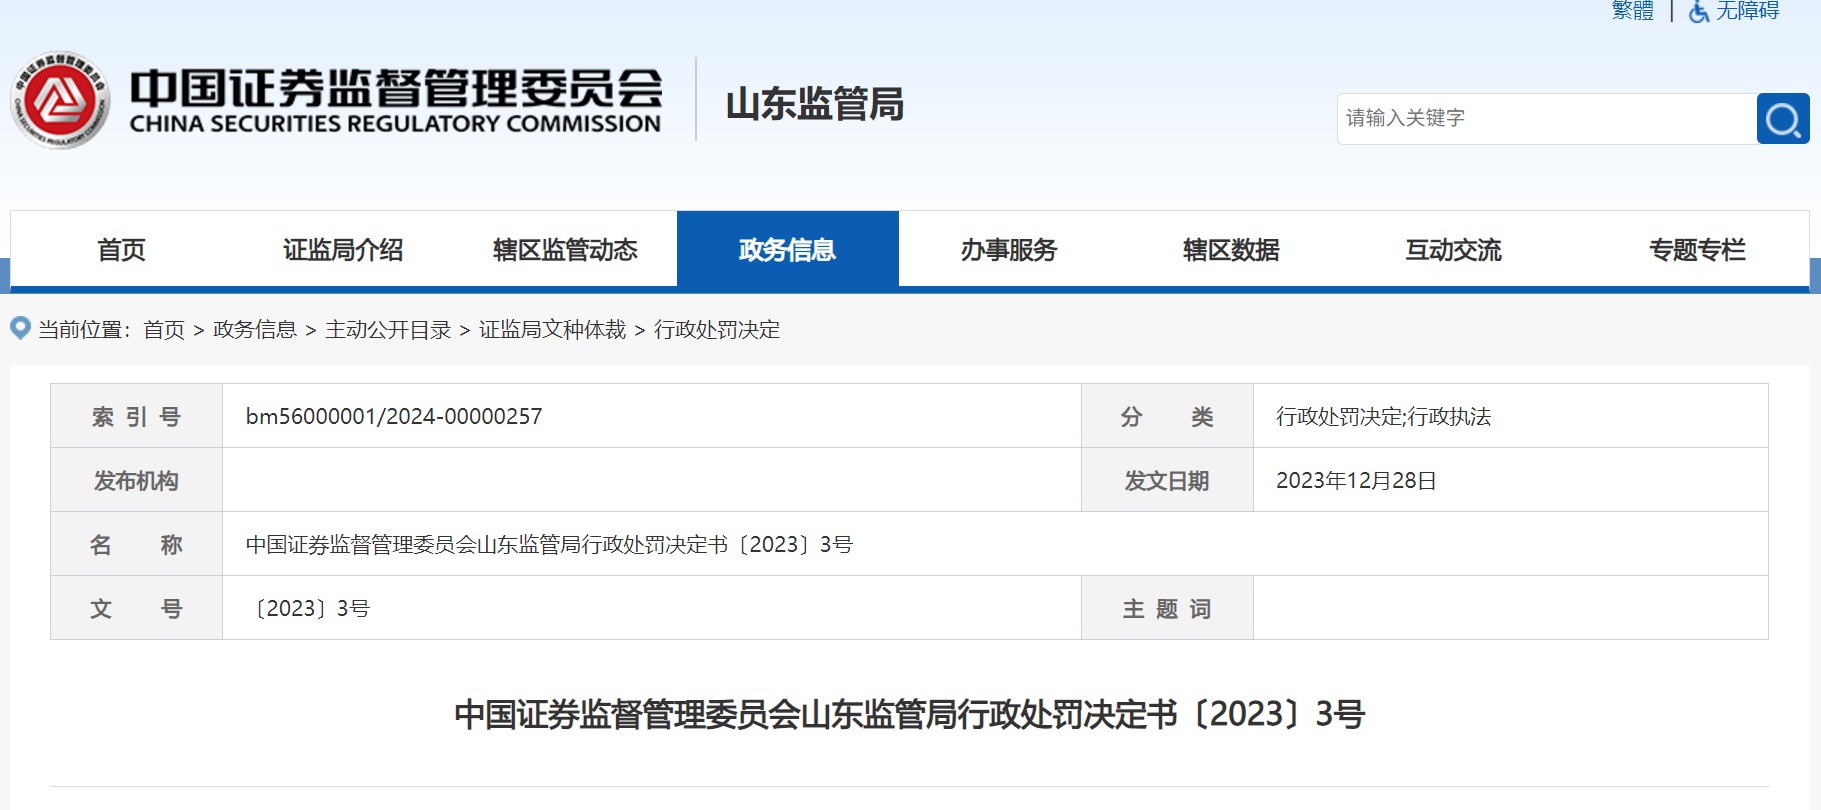Focus the keyword search input field

(1547, 119)
